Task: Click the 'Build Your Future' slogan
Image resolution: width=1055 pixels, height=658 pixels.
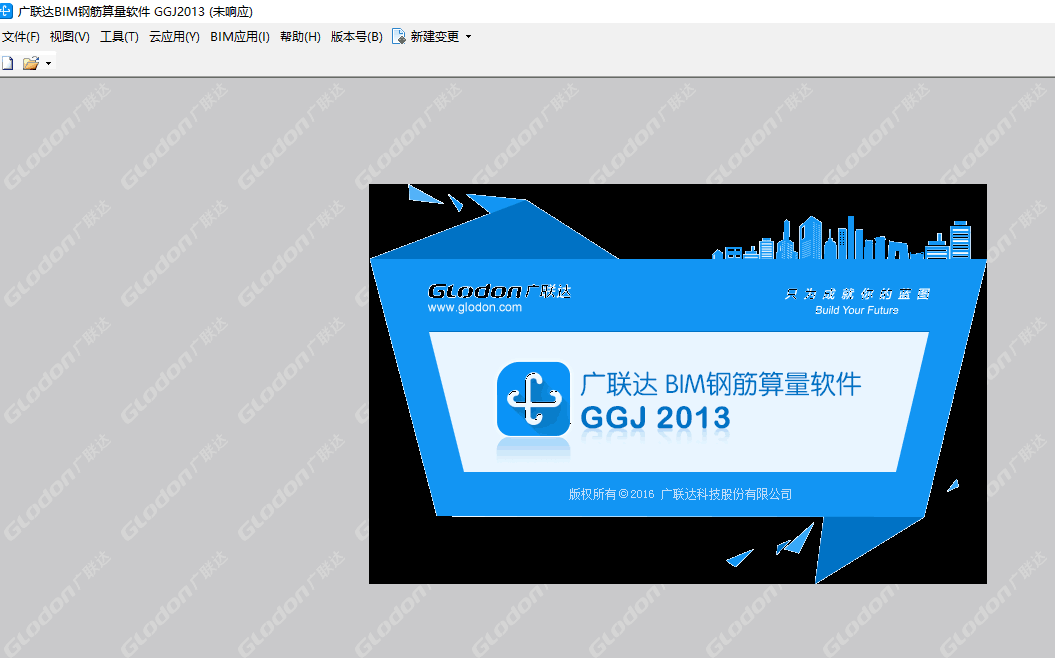Action: [857, 310]
